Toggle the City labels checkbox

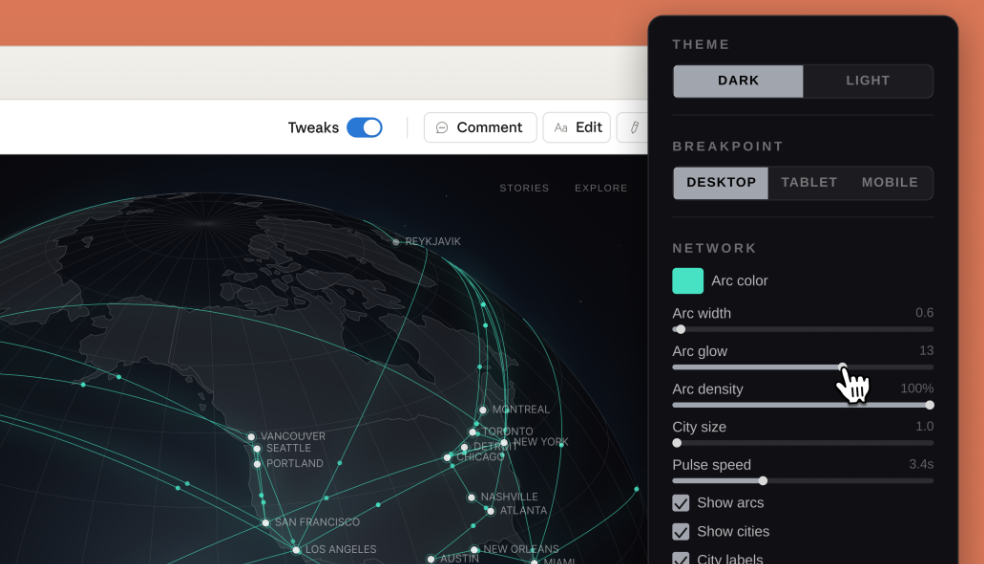(x=681, y=558)
